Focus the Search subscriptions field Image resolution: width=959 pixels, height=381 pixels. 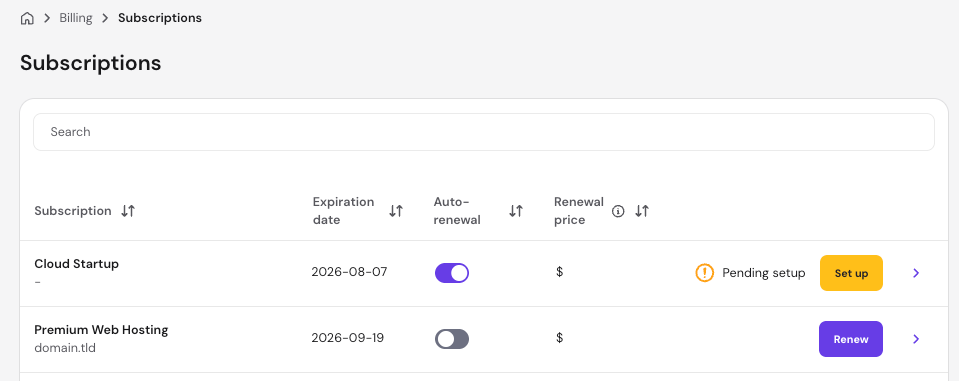(x=484, y=132)
